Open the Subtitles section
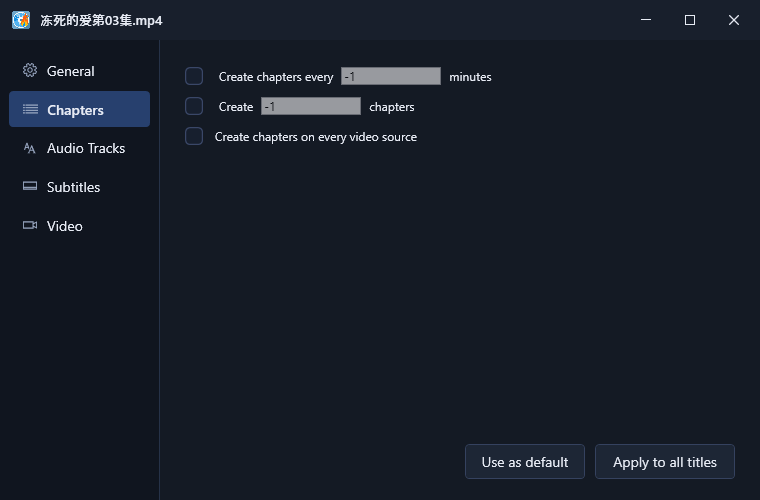The image size is (760, 500). tap(79, 187)
